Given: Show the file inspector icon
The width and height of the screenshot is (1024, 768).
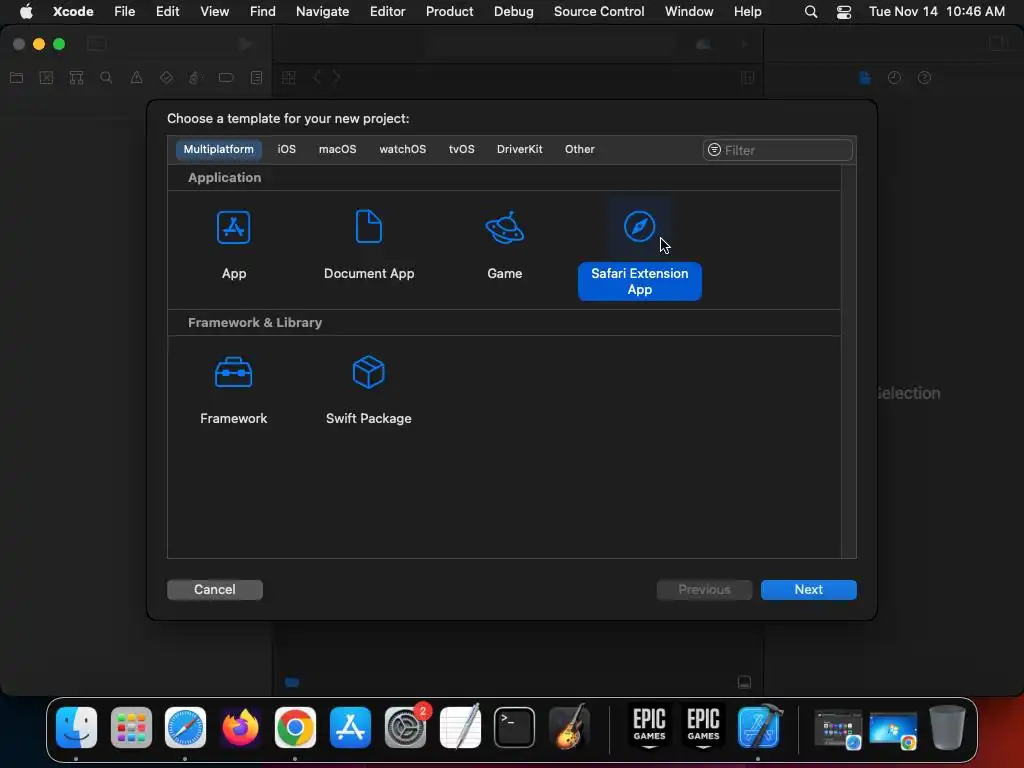Looking at the screenshot, I should click(x=865, y=78).
